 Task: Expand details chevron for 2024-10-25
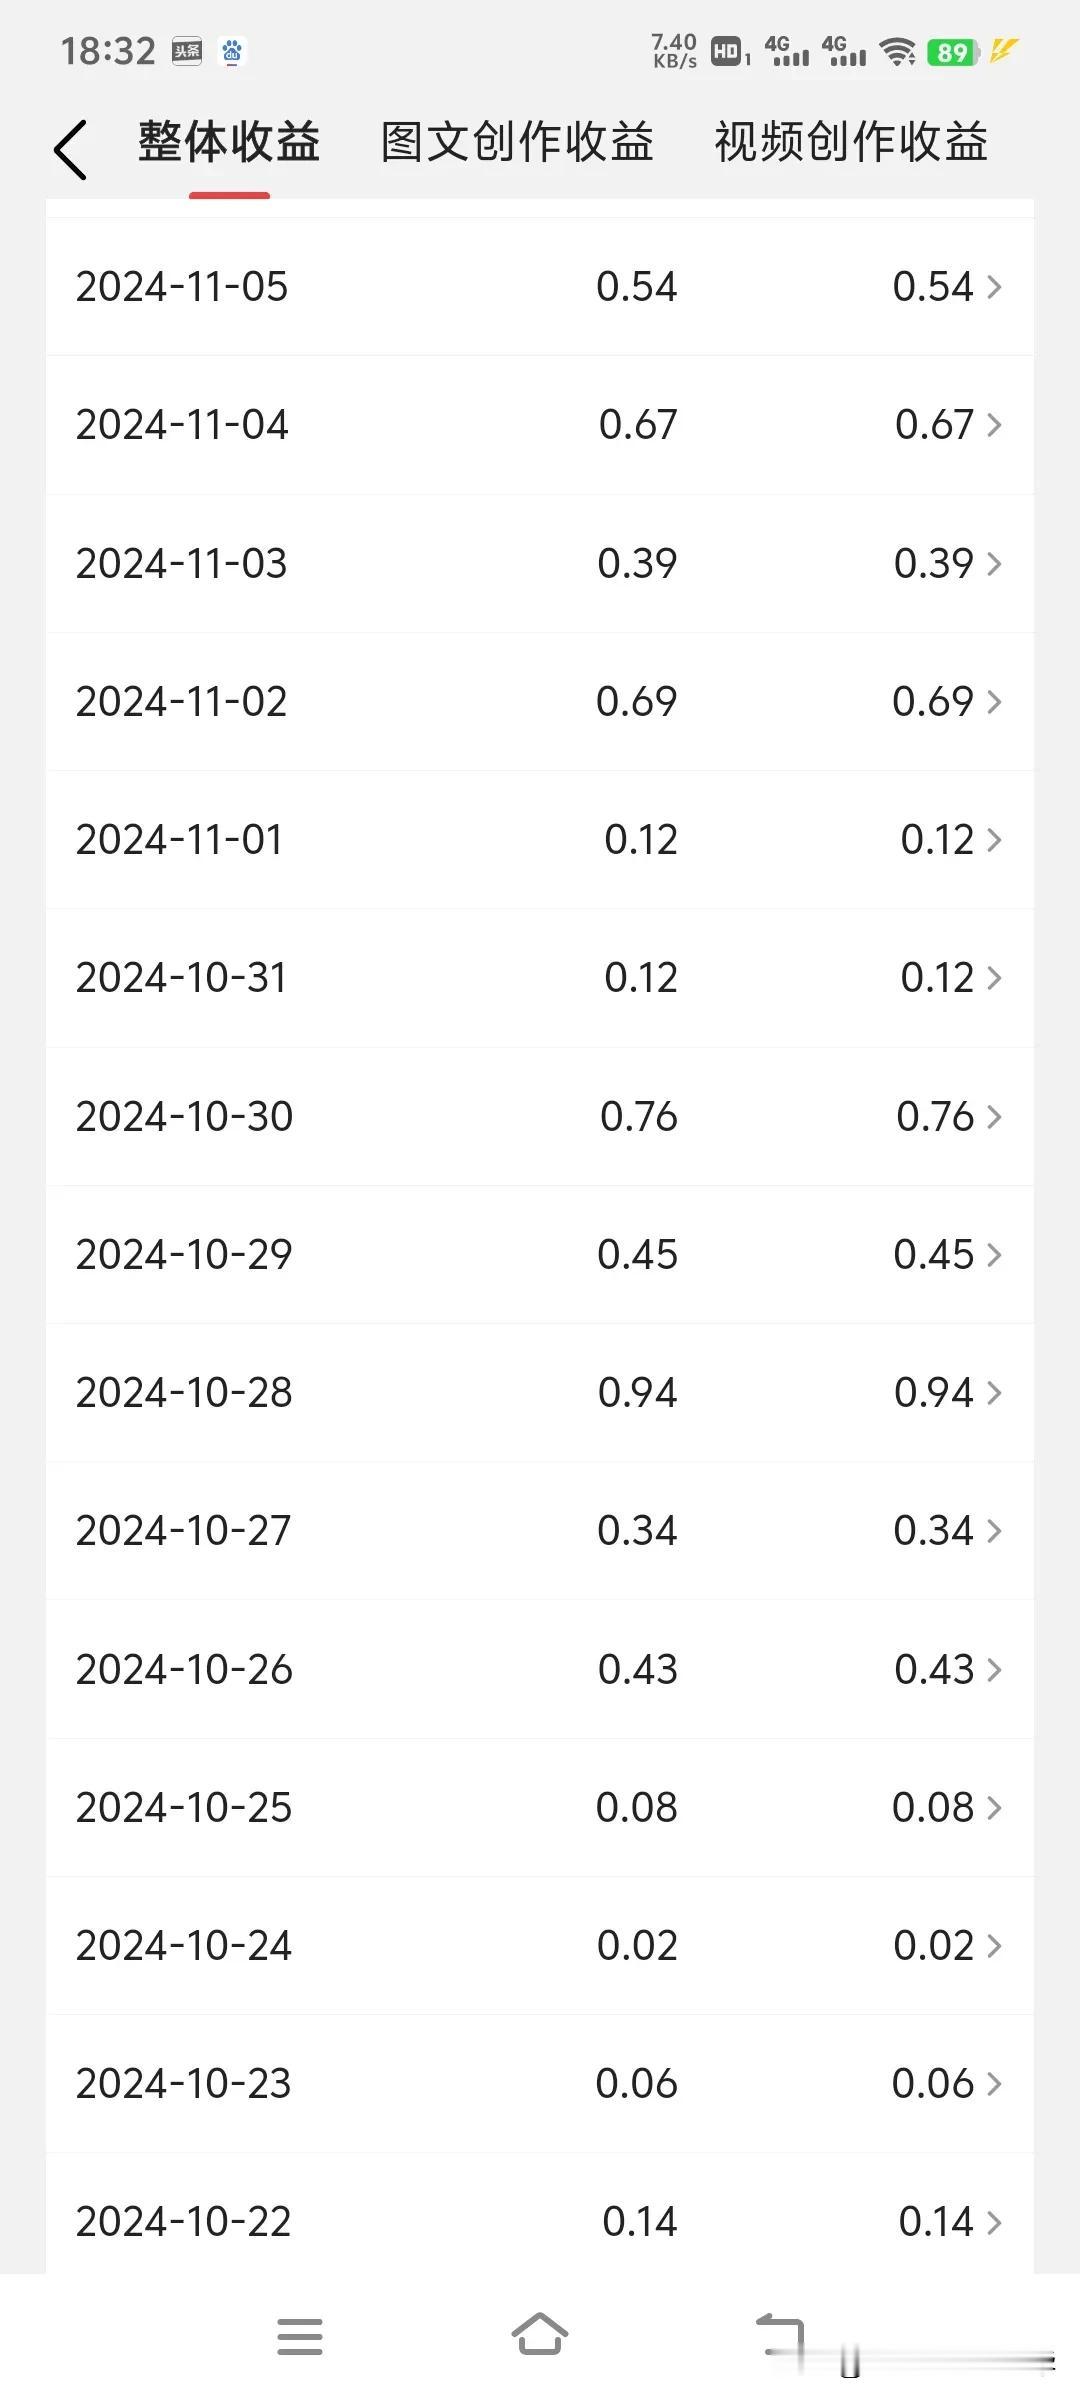click(994, 1807)
